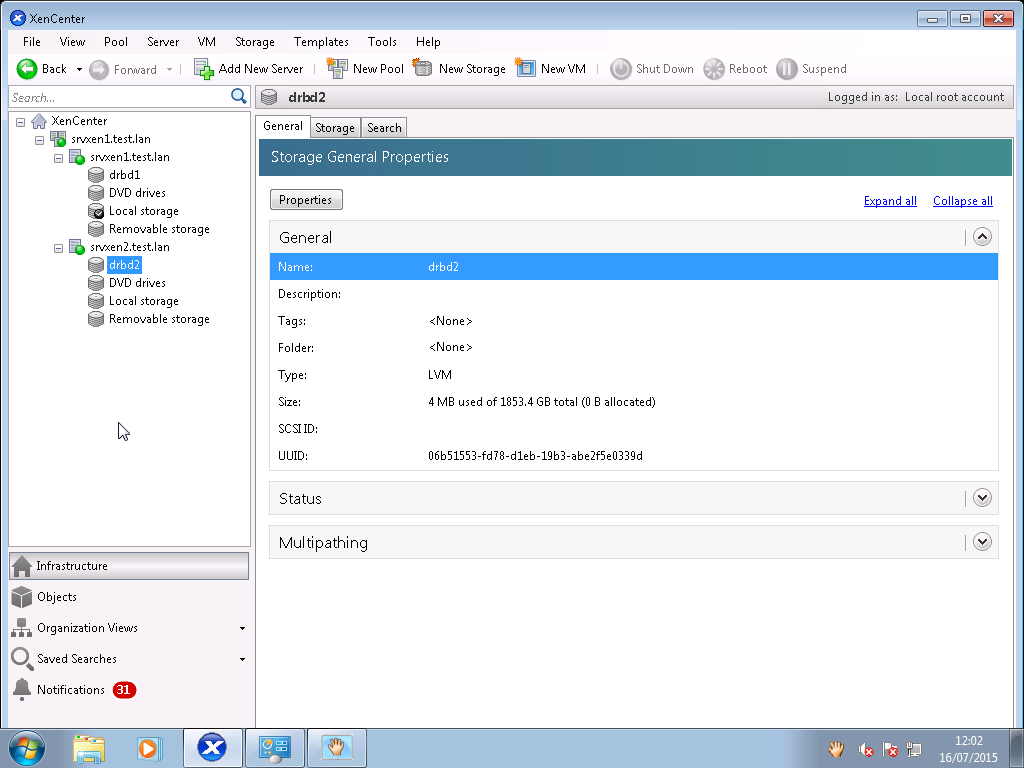
Task: Click the muted volume tray icon
Action: (865, 750)
